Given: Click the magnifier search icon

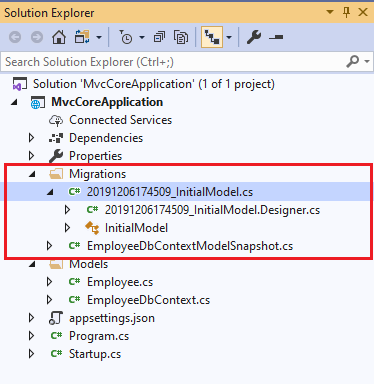Looking at the screenshot, I should 353,61.
